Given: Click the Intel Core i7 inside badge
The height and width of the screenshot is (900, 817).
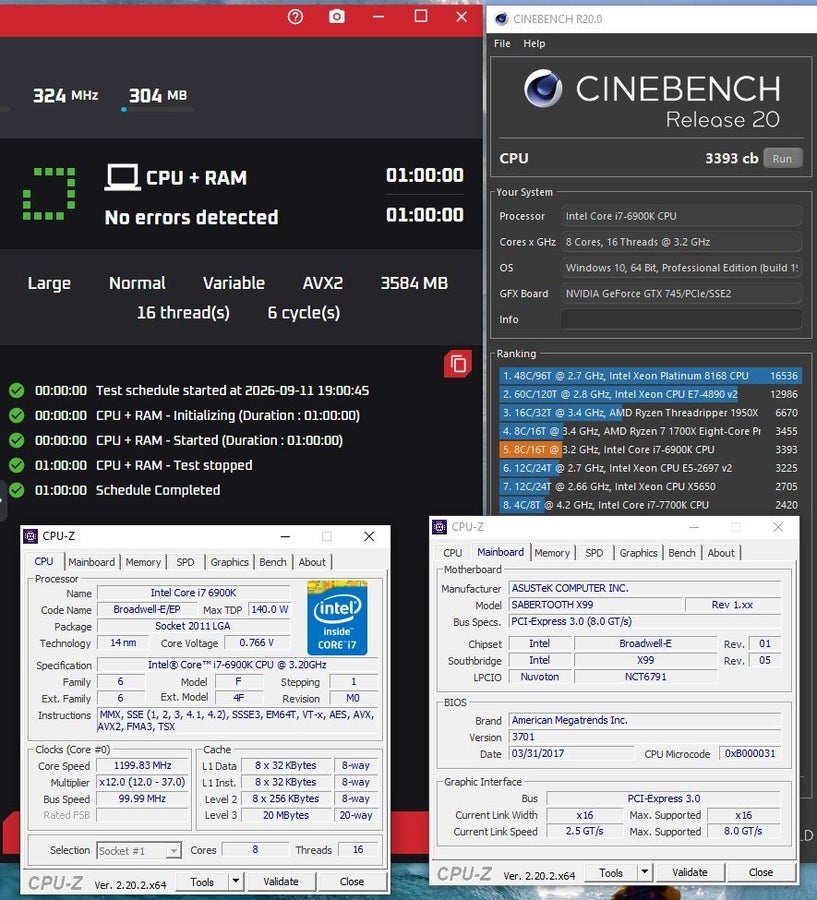Looking at the screenshot, I should click(x=337, y=618).
